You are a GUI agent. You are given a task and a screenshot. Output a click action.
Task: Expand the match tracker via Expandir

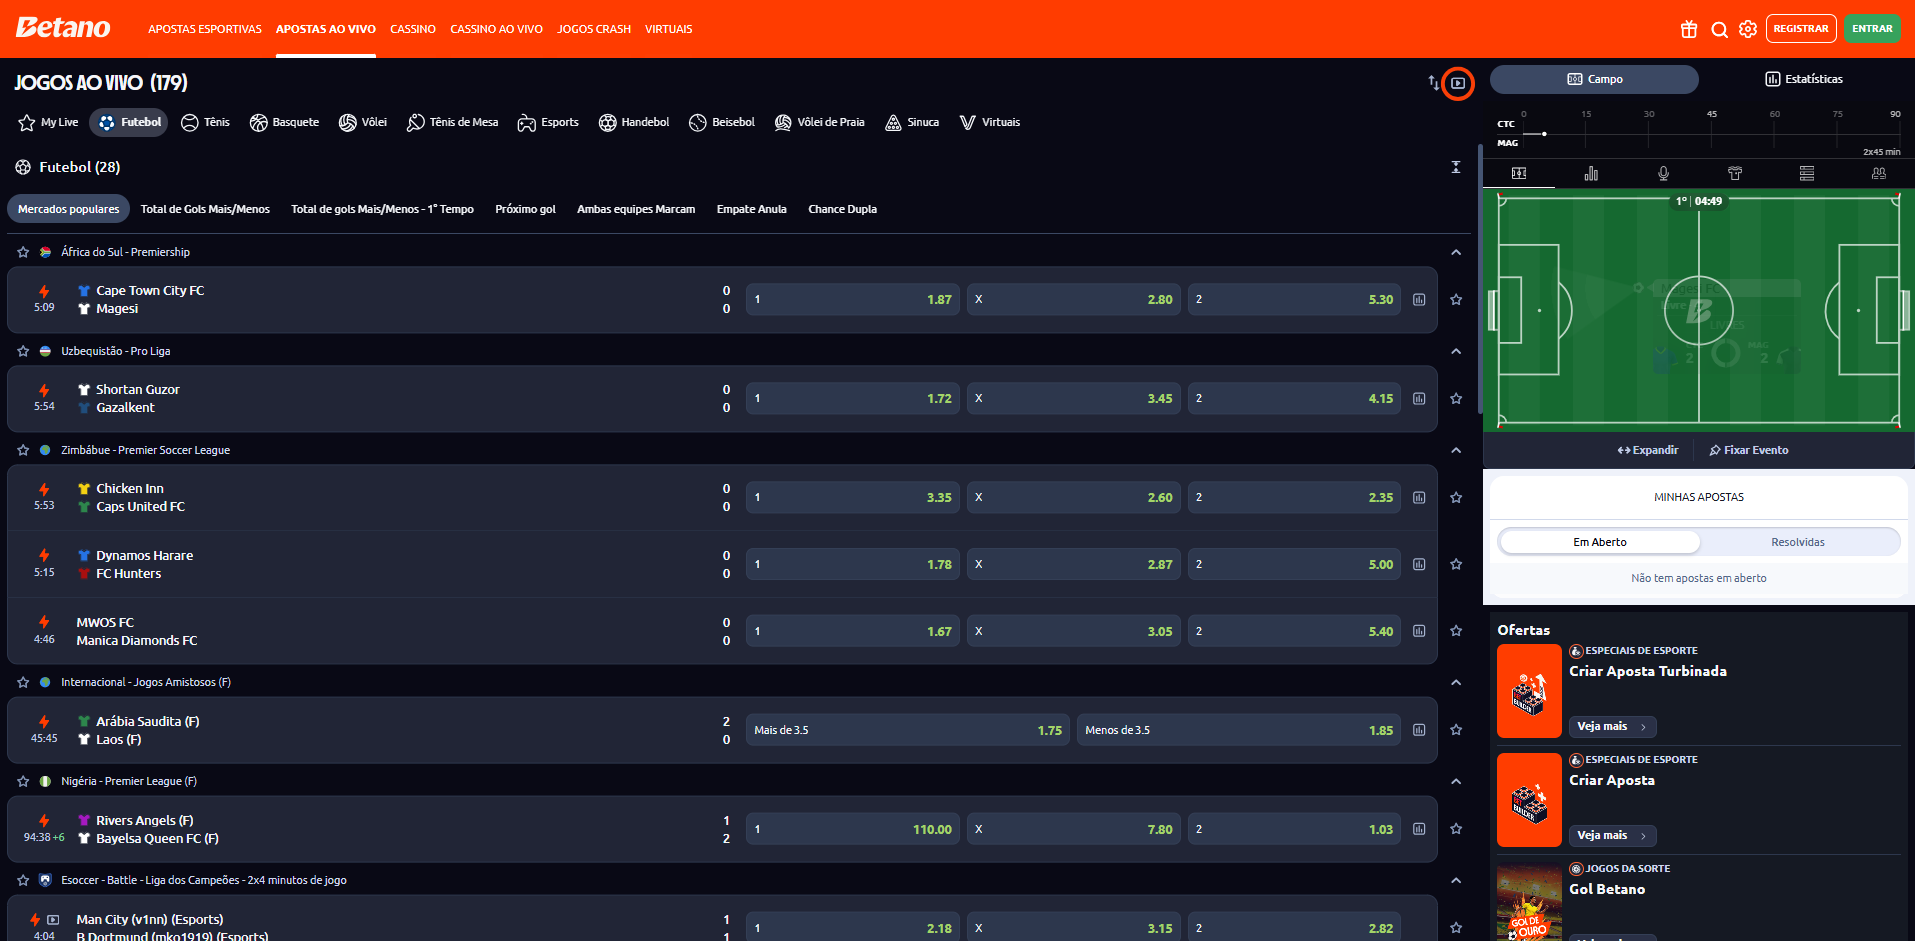[1647, 450]
